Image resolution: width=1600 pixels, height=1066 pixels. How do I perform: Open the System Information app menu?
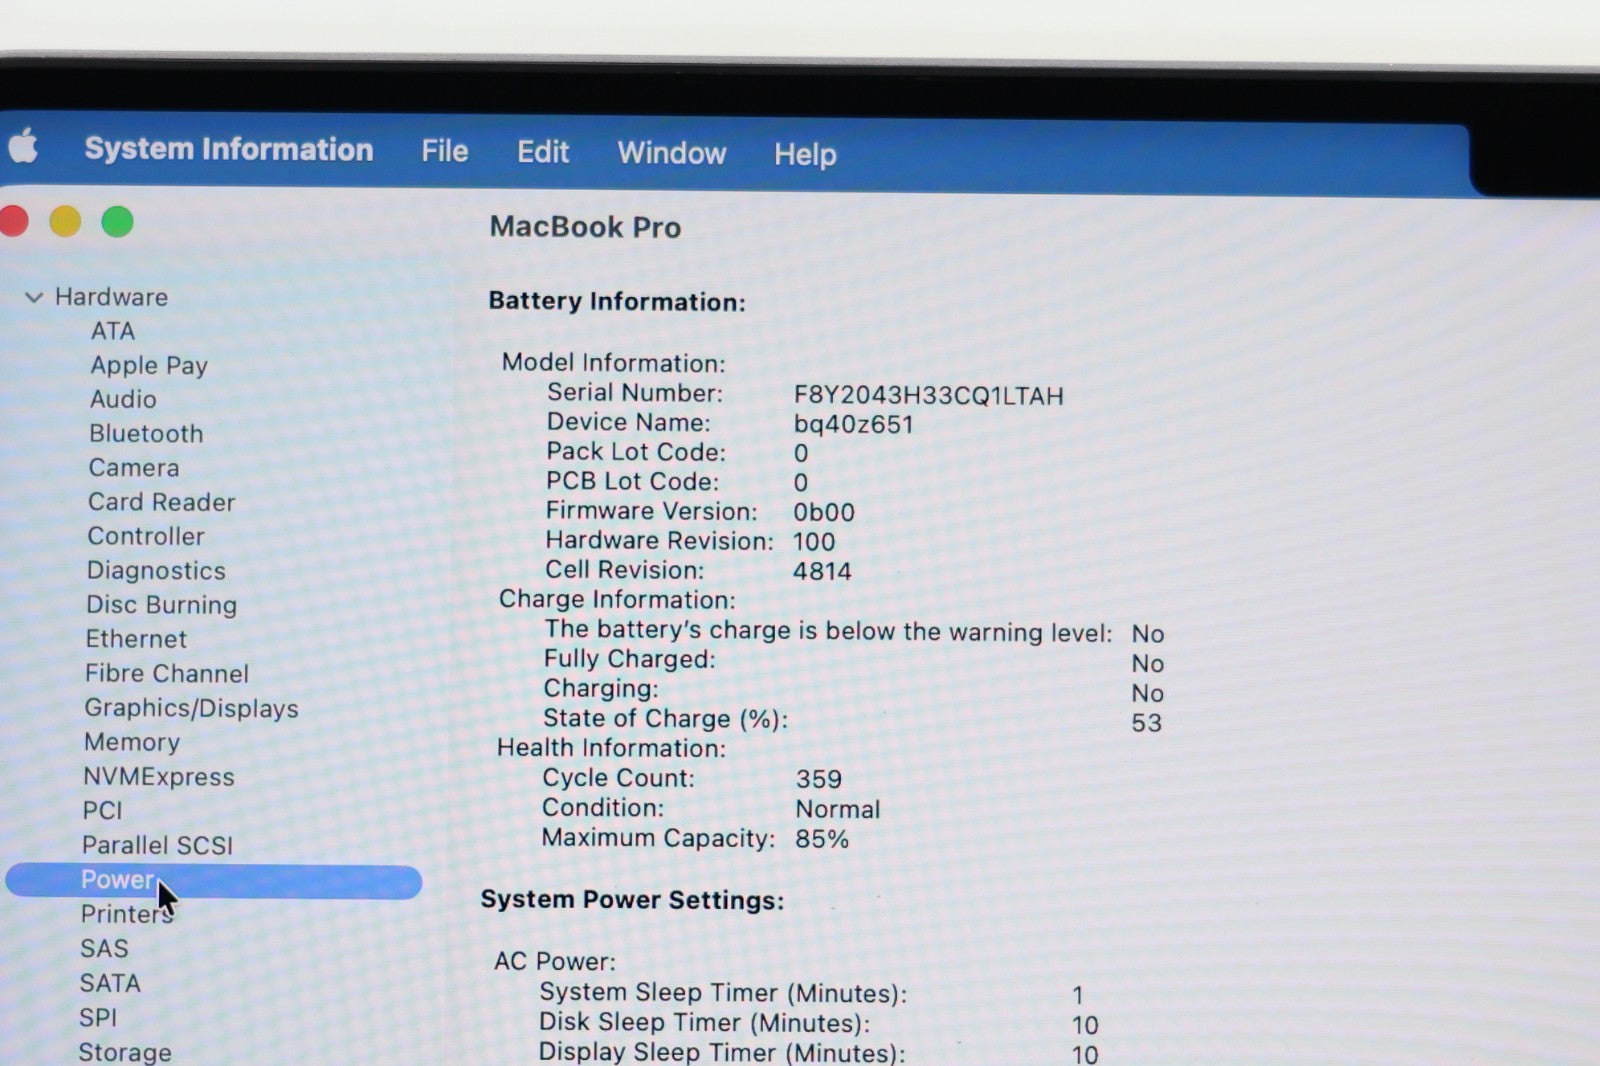[x=228, y=149]
